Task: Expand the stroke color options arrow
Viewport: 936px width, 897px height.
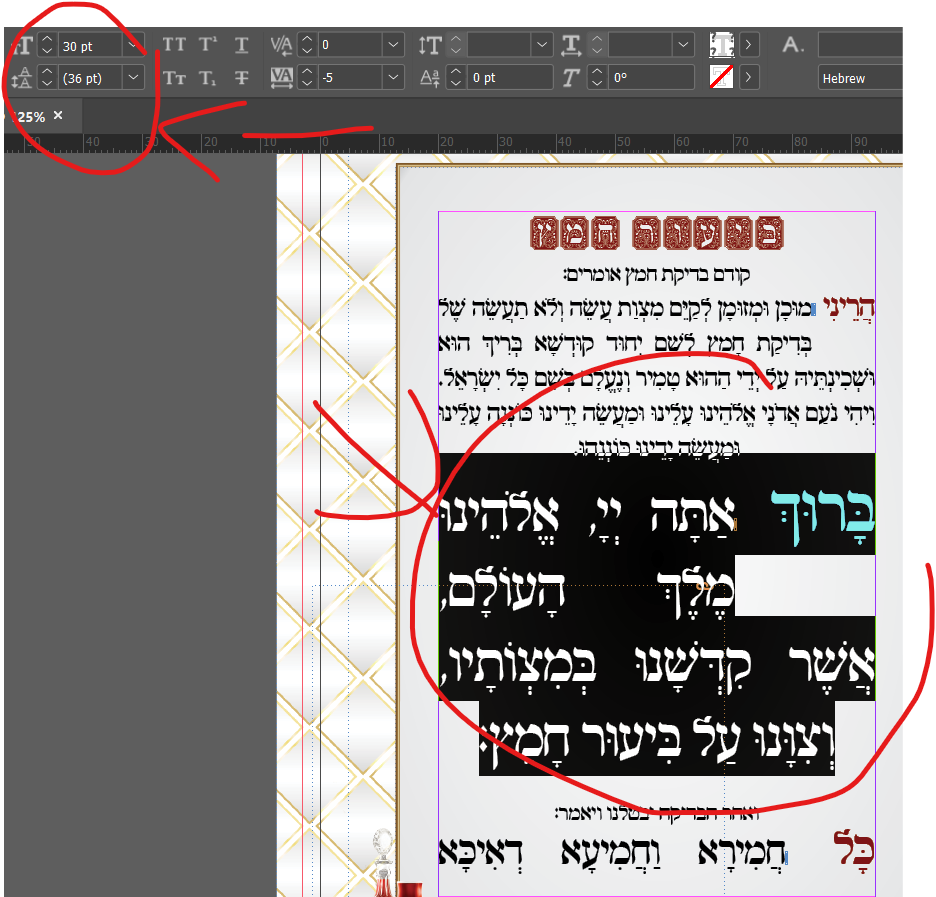Action: point(749,77)
